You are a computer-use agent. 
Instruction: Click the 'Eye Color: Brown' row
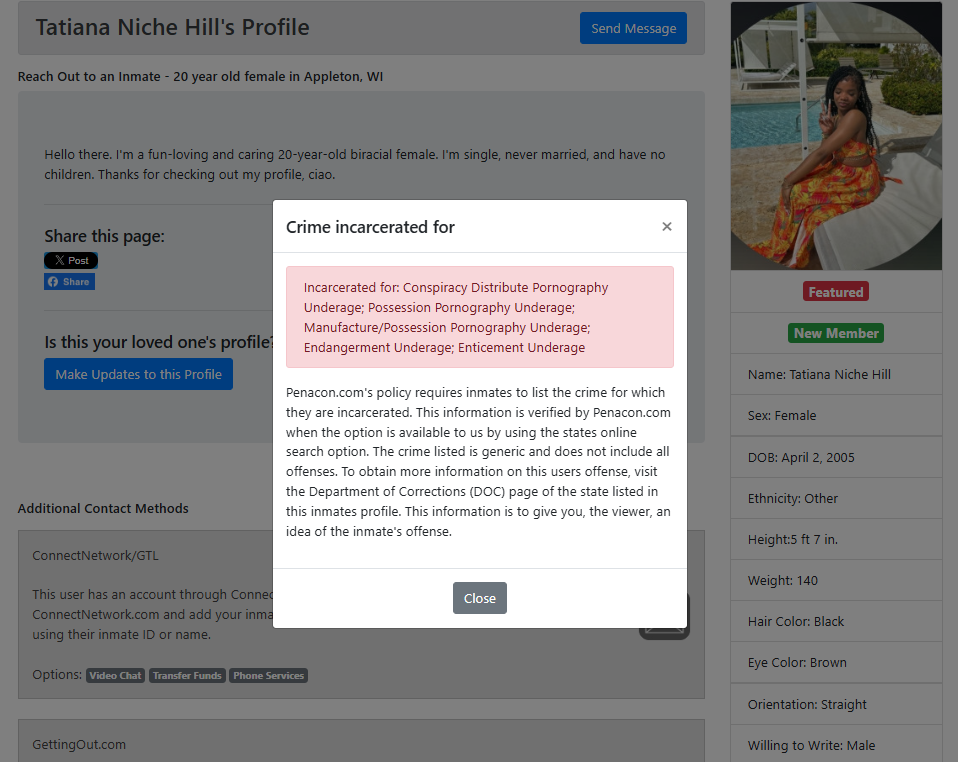click(x=836, y=662)
